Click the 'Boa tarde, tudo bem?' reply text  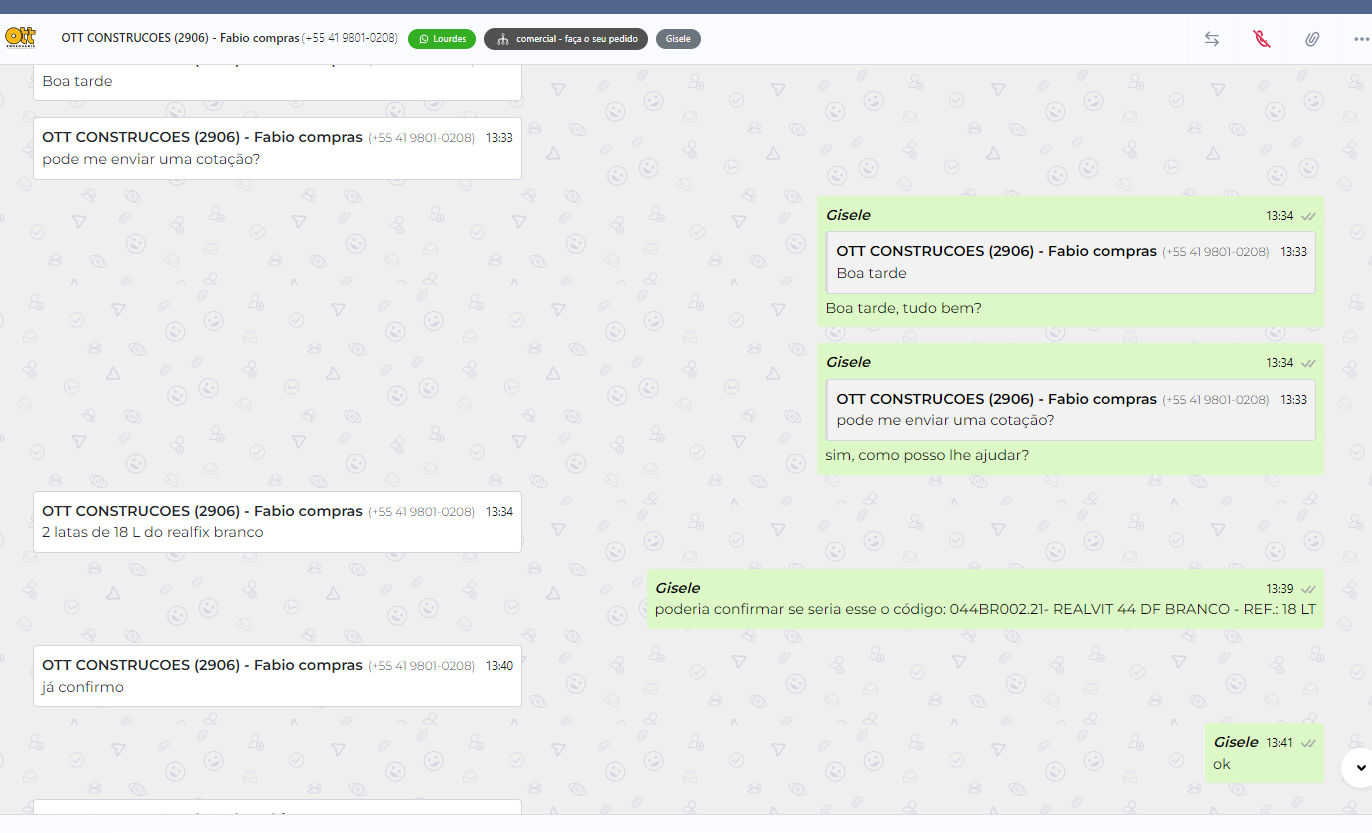[x=903, y=308]
